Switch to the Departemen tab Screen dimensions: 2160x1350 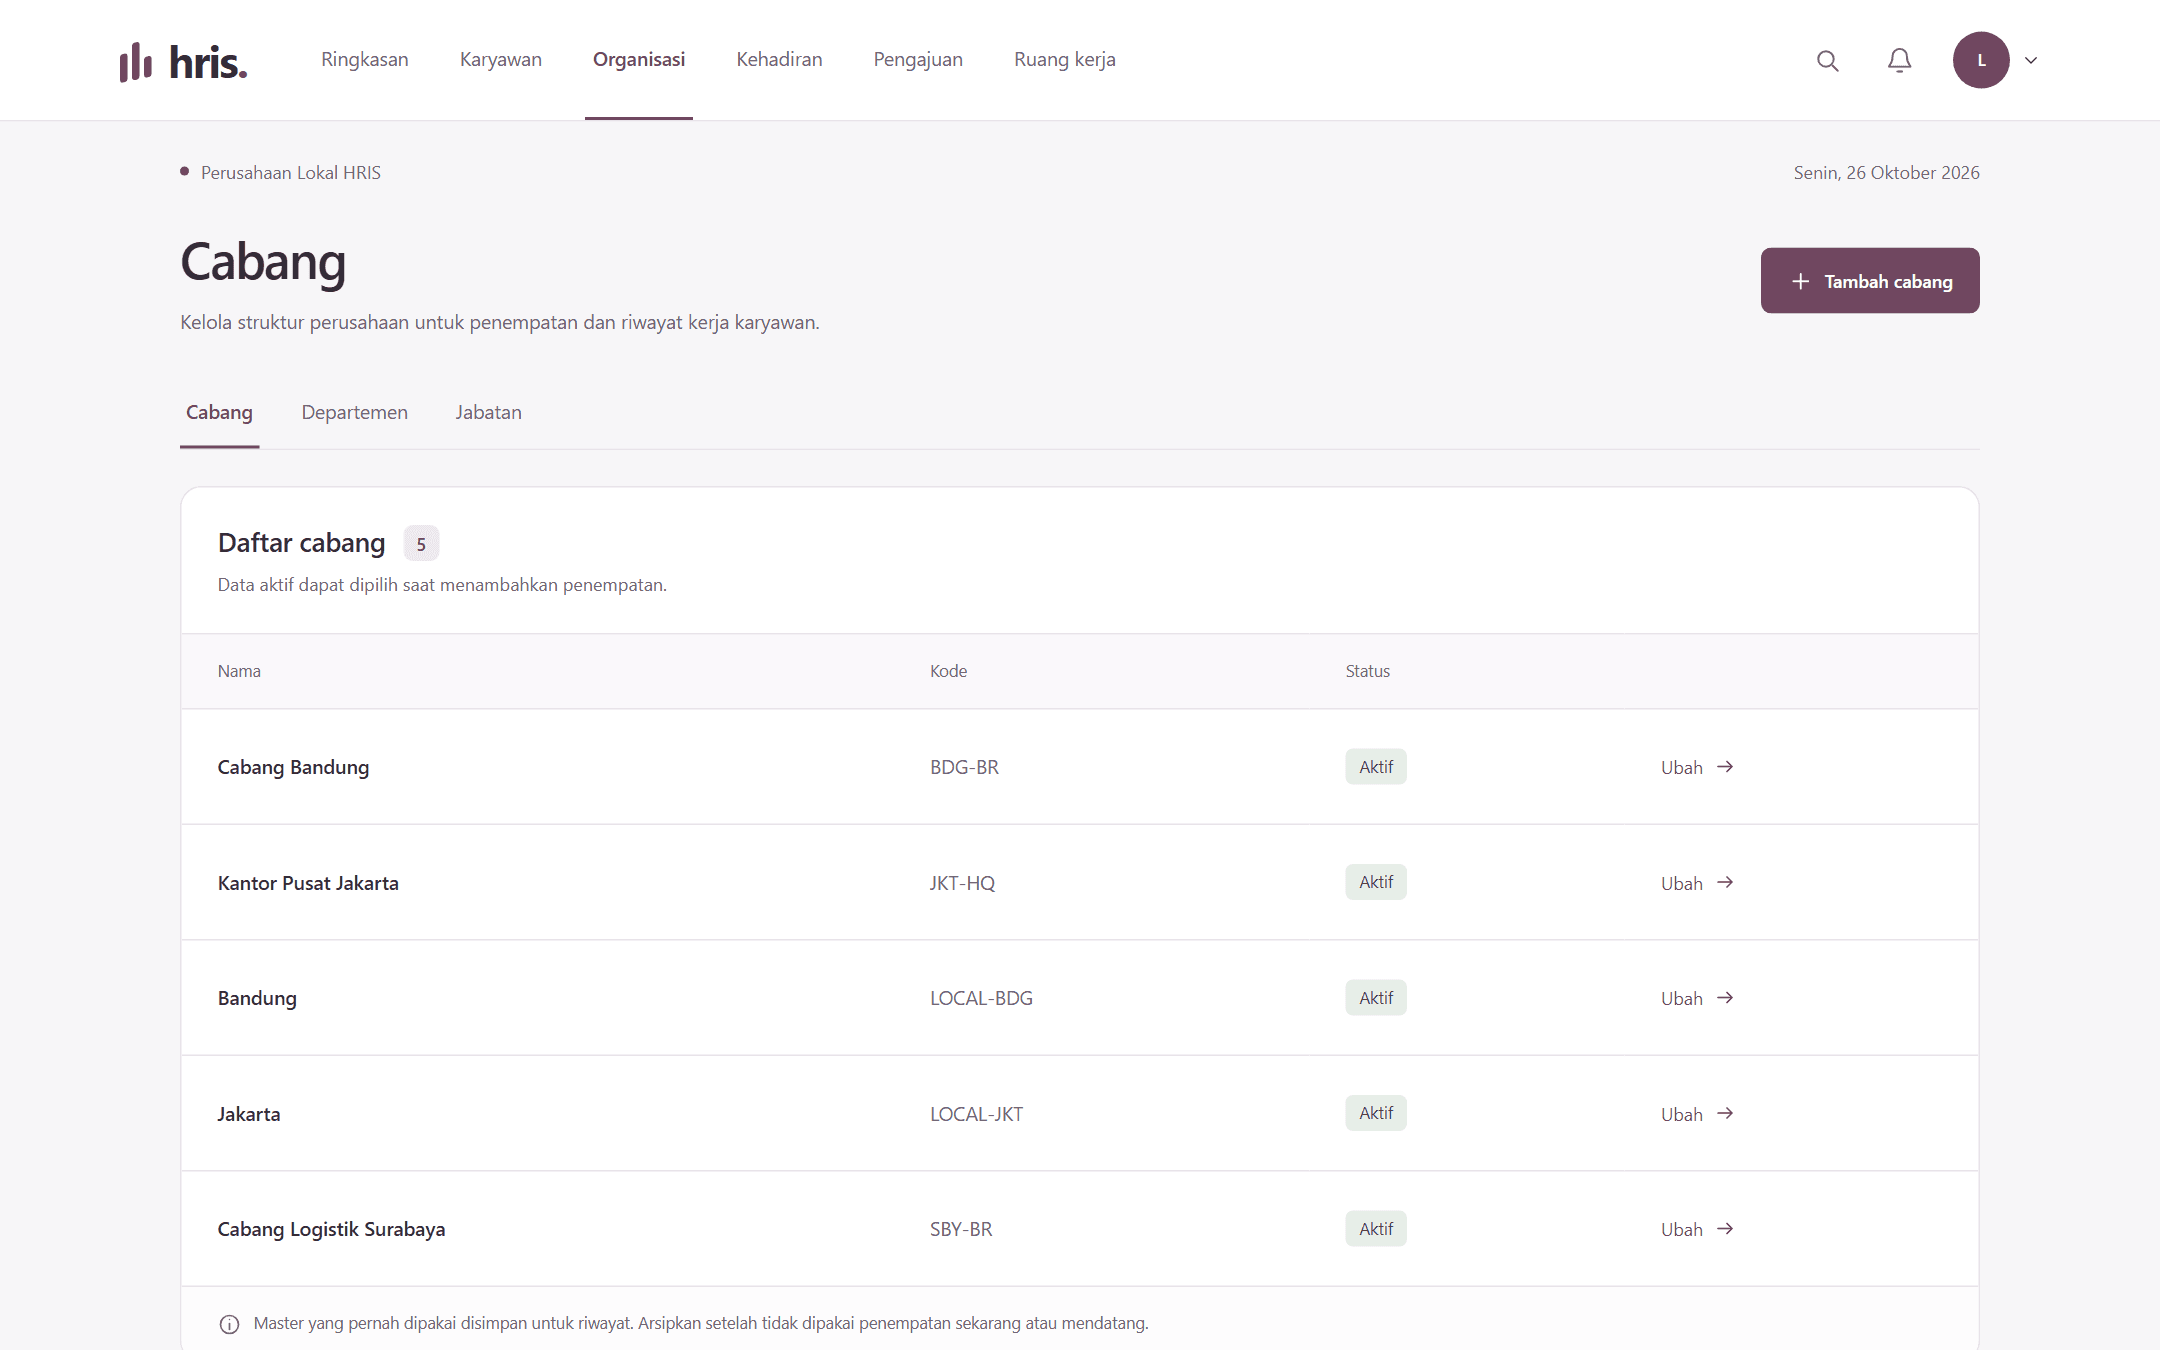[x=355, y=412]
